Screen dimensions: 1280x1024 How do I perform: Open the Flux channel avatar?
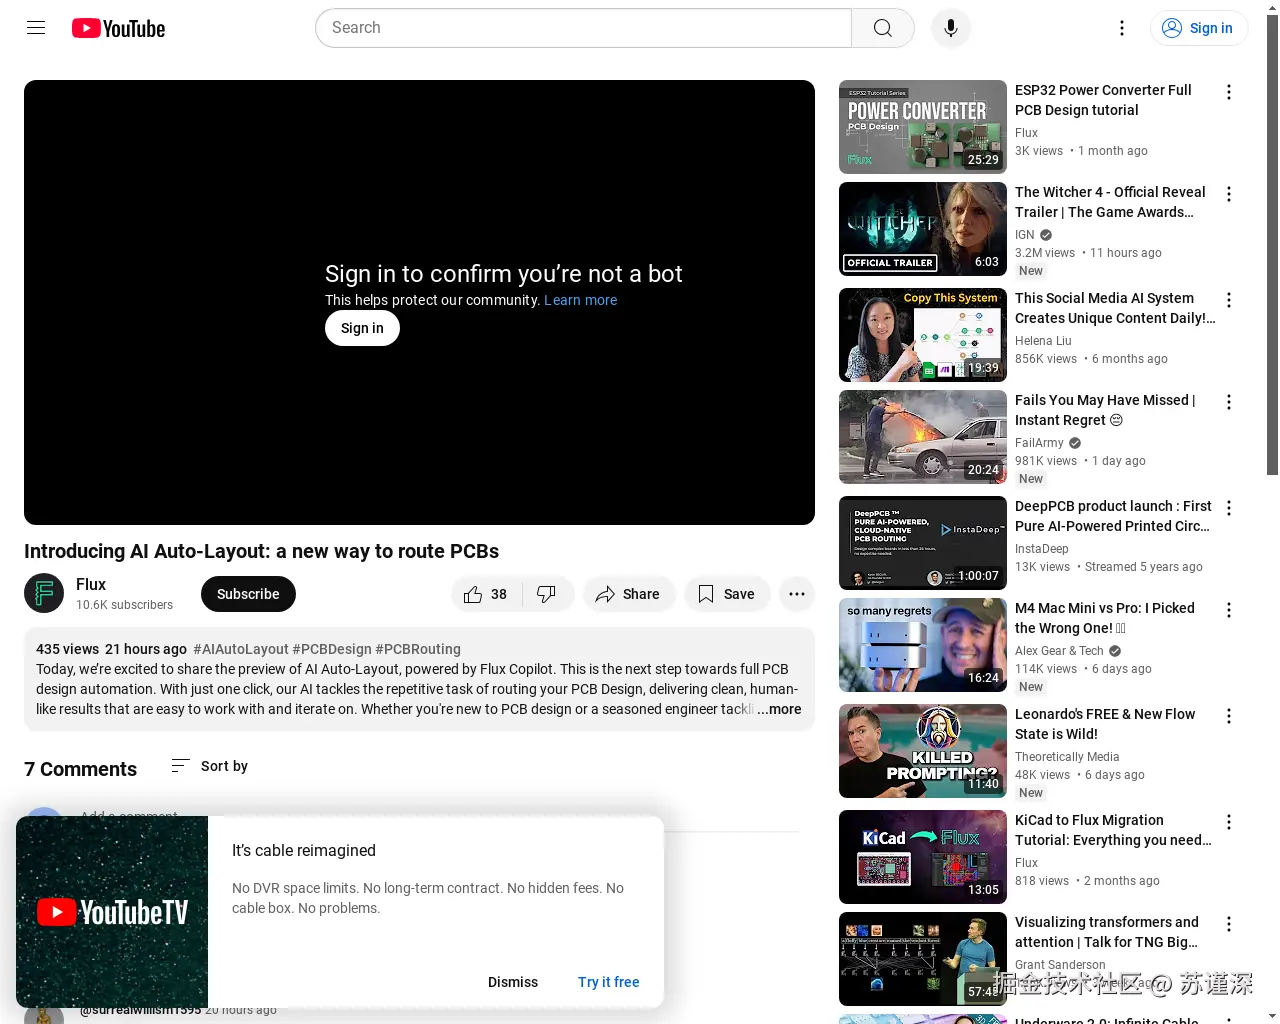[44, 594]
